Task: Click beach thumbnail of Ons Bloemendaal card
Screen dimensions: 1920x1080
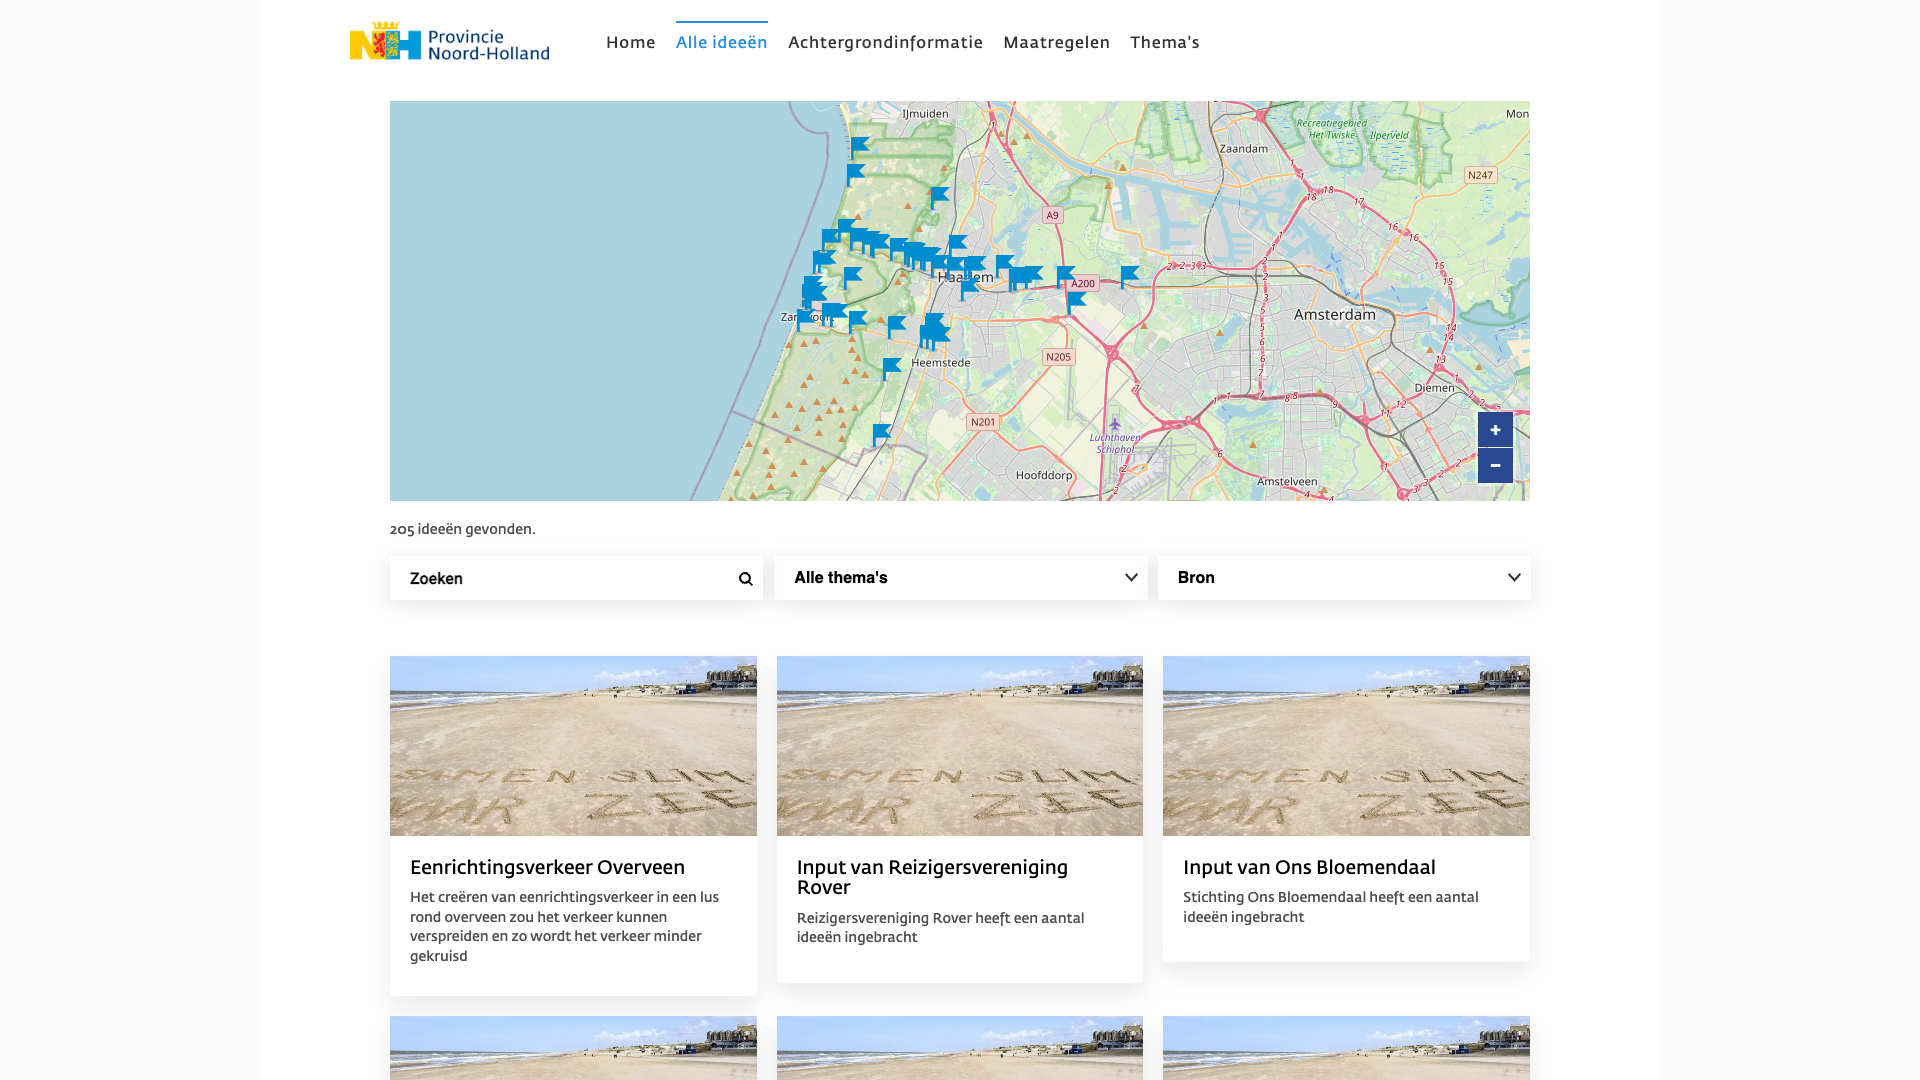Action: pos(1346,746)
